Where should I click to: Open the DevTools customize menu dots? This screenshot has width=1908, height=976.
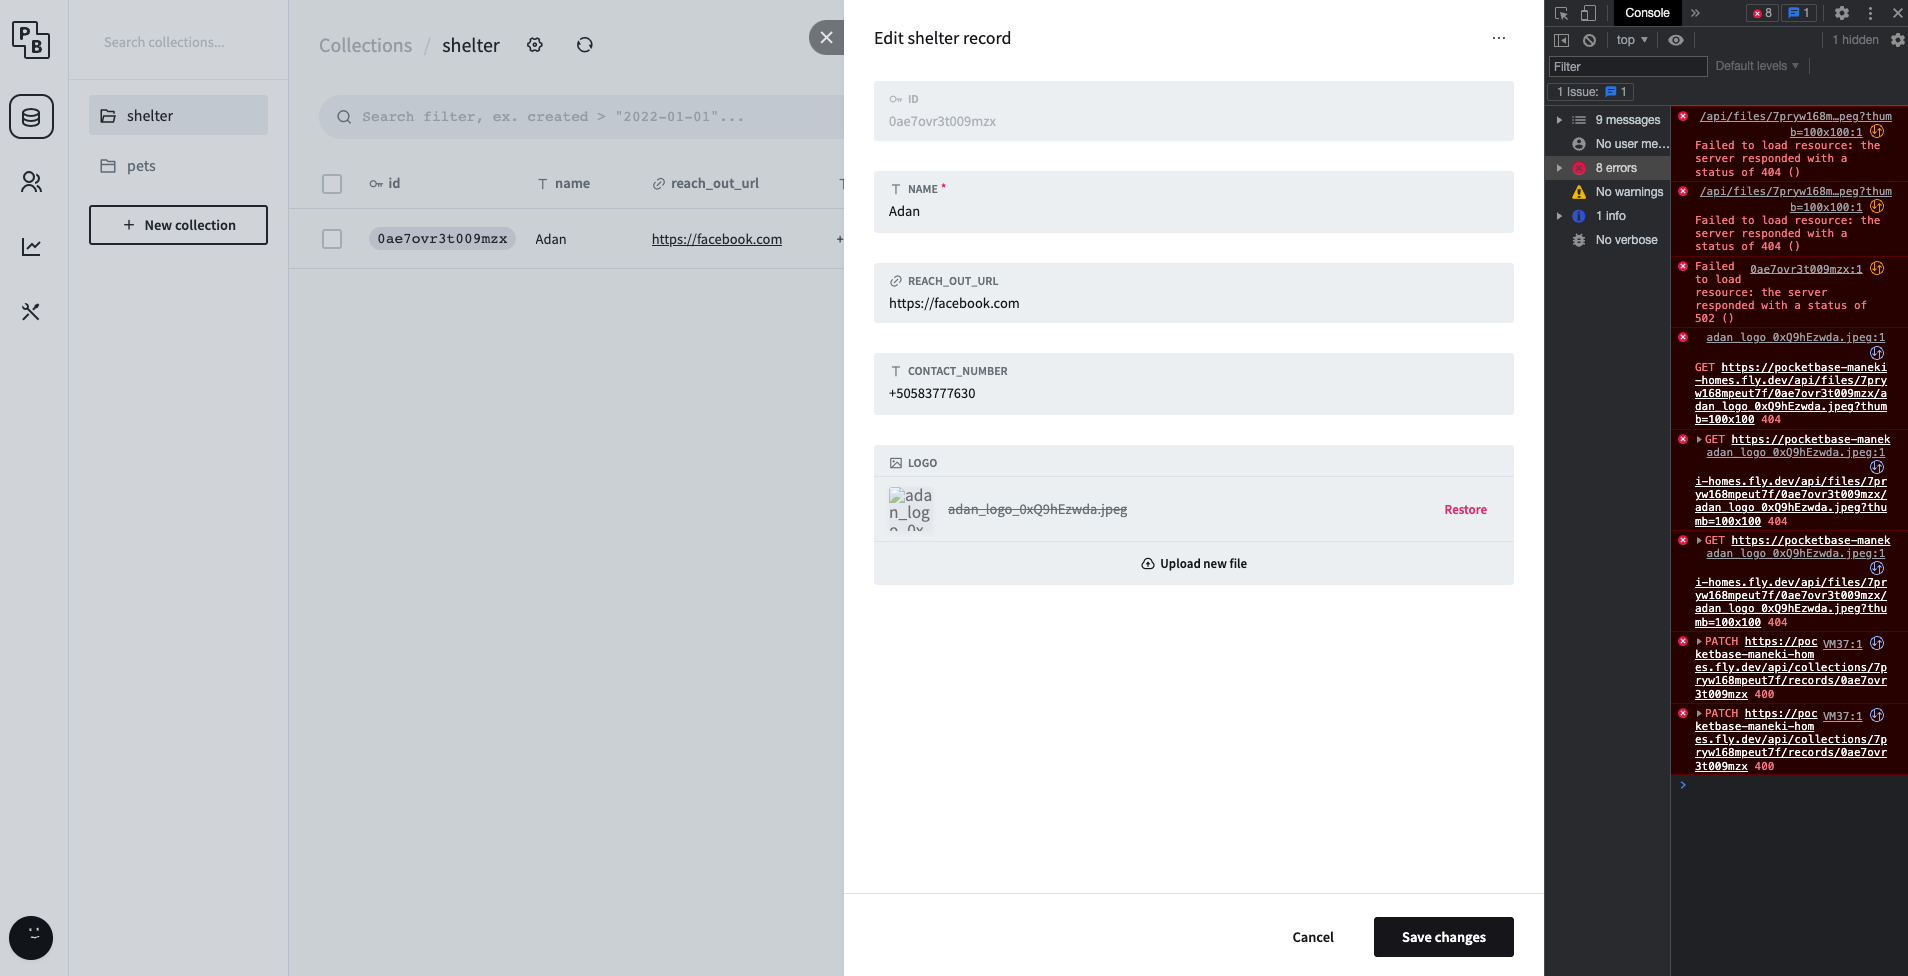click(x=1870, y=13)
